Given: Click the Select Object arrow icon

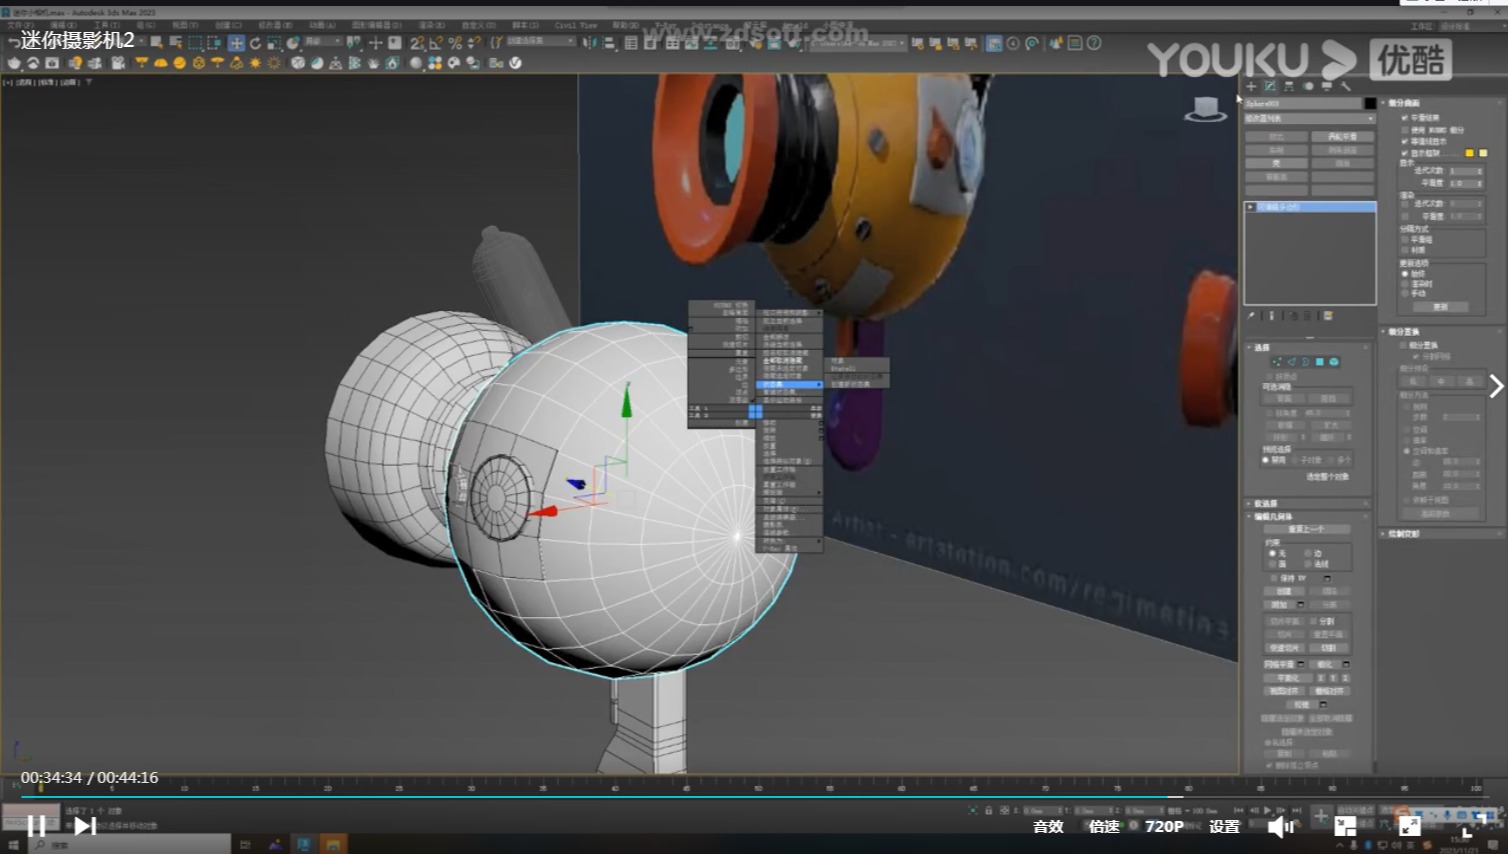Looking at the screenshot, I should (156, 43).
